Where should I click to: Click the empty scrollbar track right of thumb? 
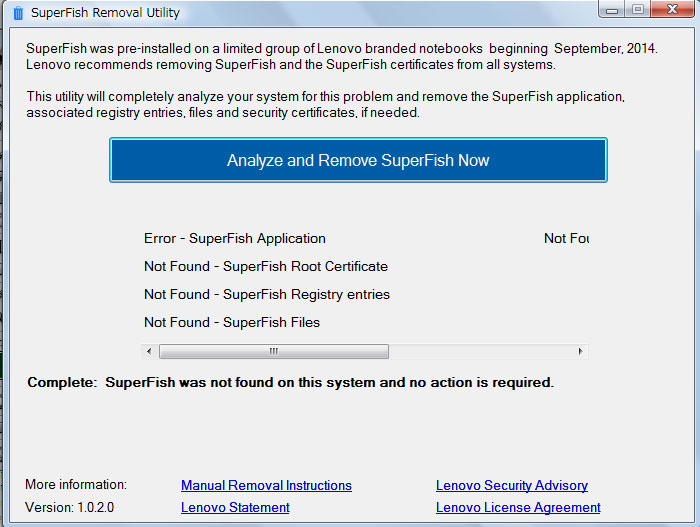click(480, 352)
